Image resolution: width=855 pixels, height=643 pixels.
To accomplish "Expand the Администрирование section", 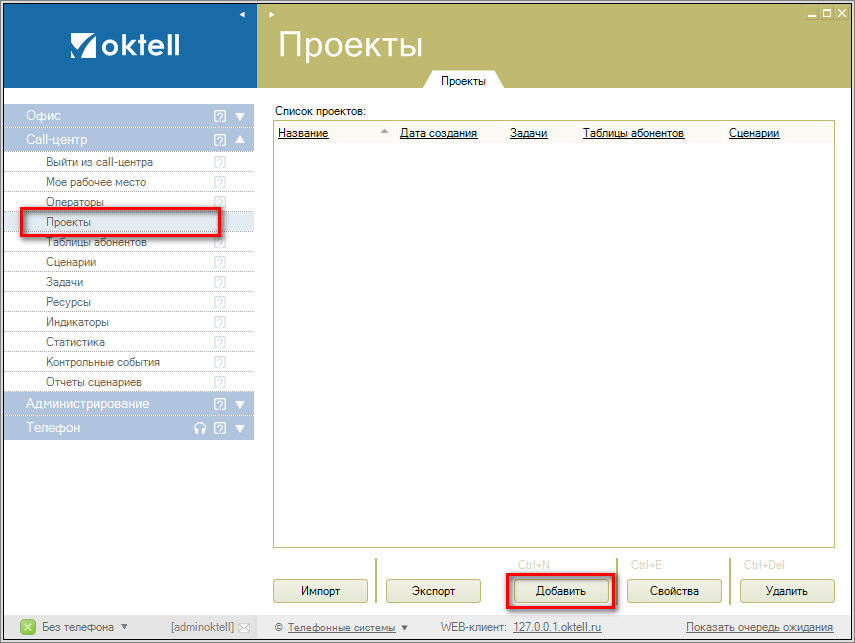I will click(x=240, y=405).
